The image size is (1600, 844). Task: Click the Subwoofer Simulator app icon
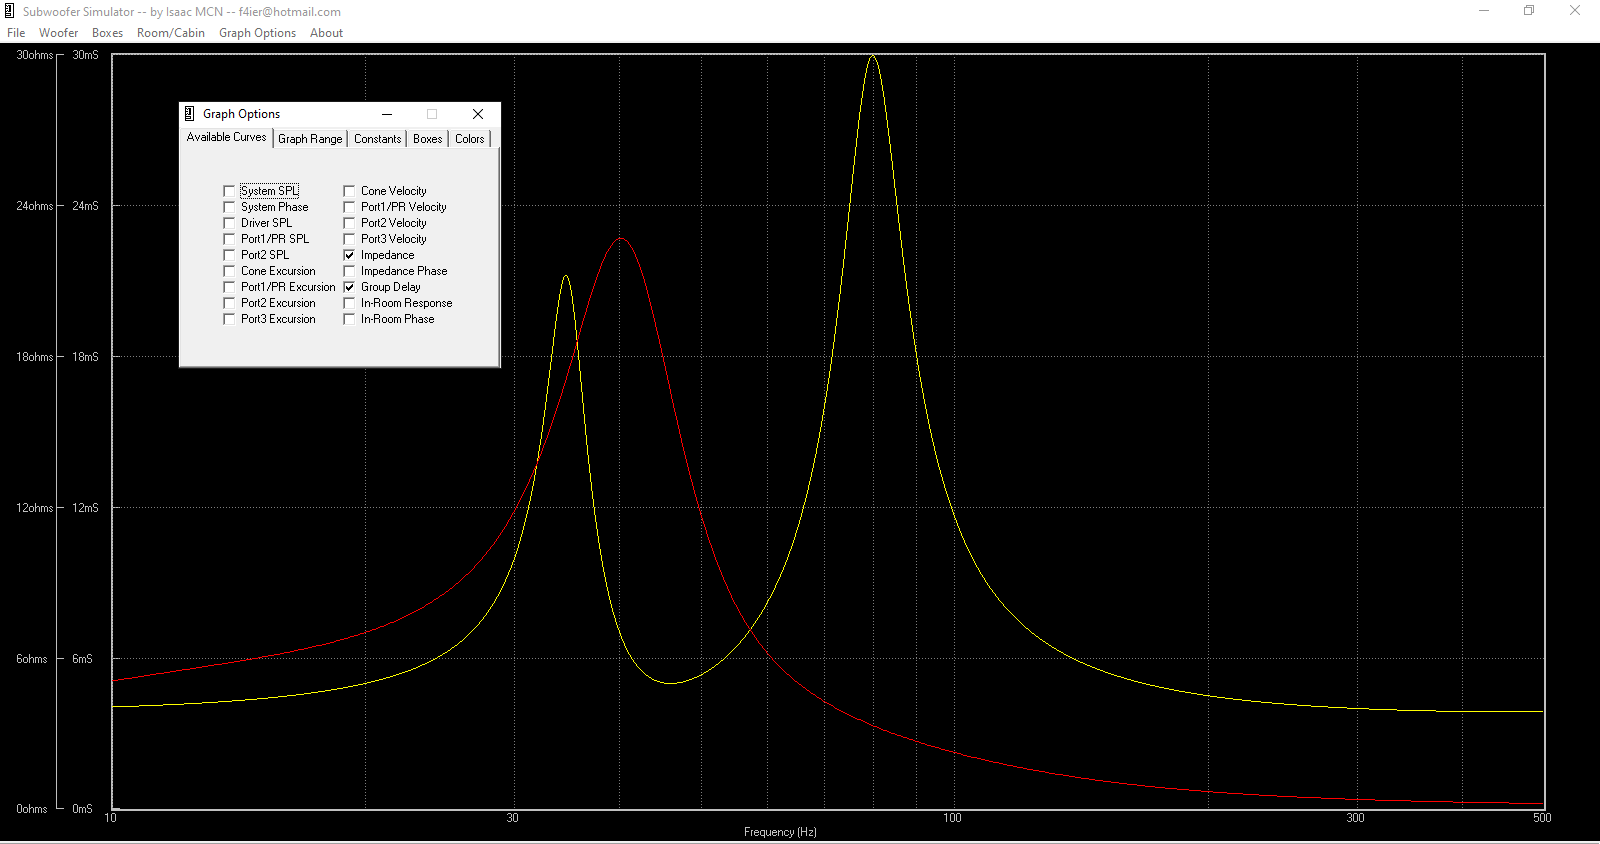[10, 12]
